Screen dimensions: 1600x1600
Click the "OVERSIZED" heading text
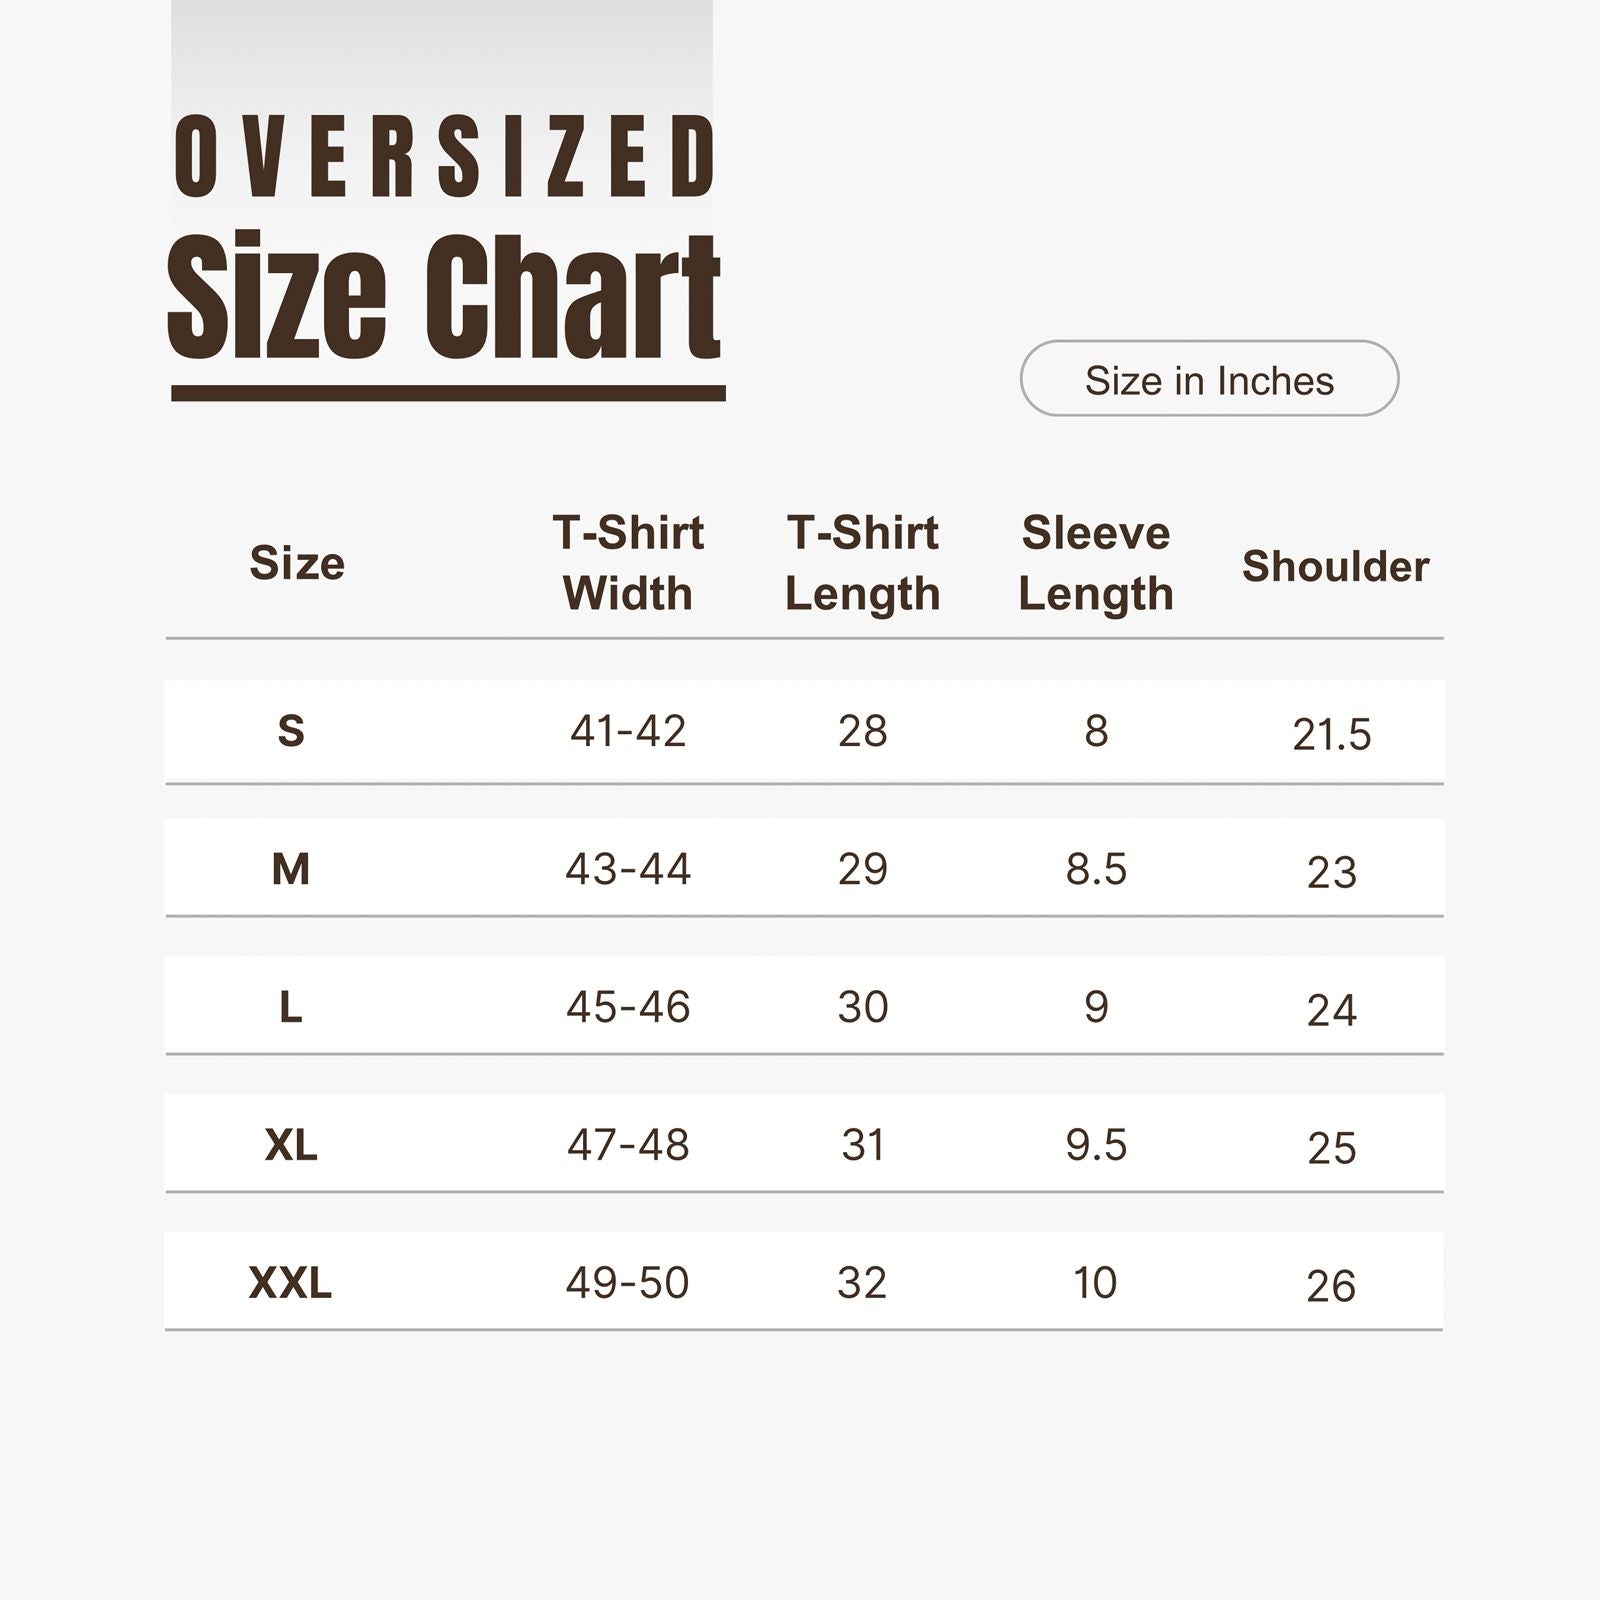click(x=444, y=157)
